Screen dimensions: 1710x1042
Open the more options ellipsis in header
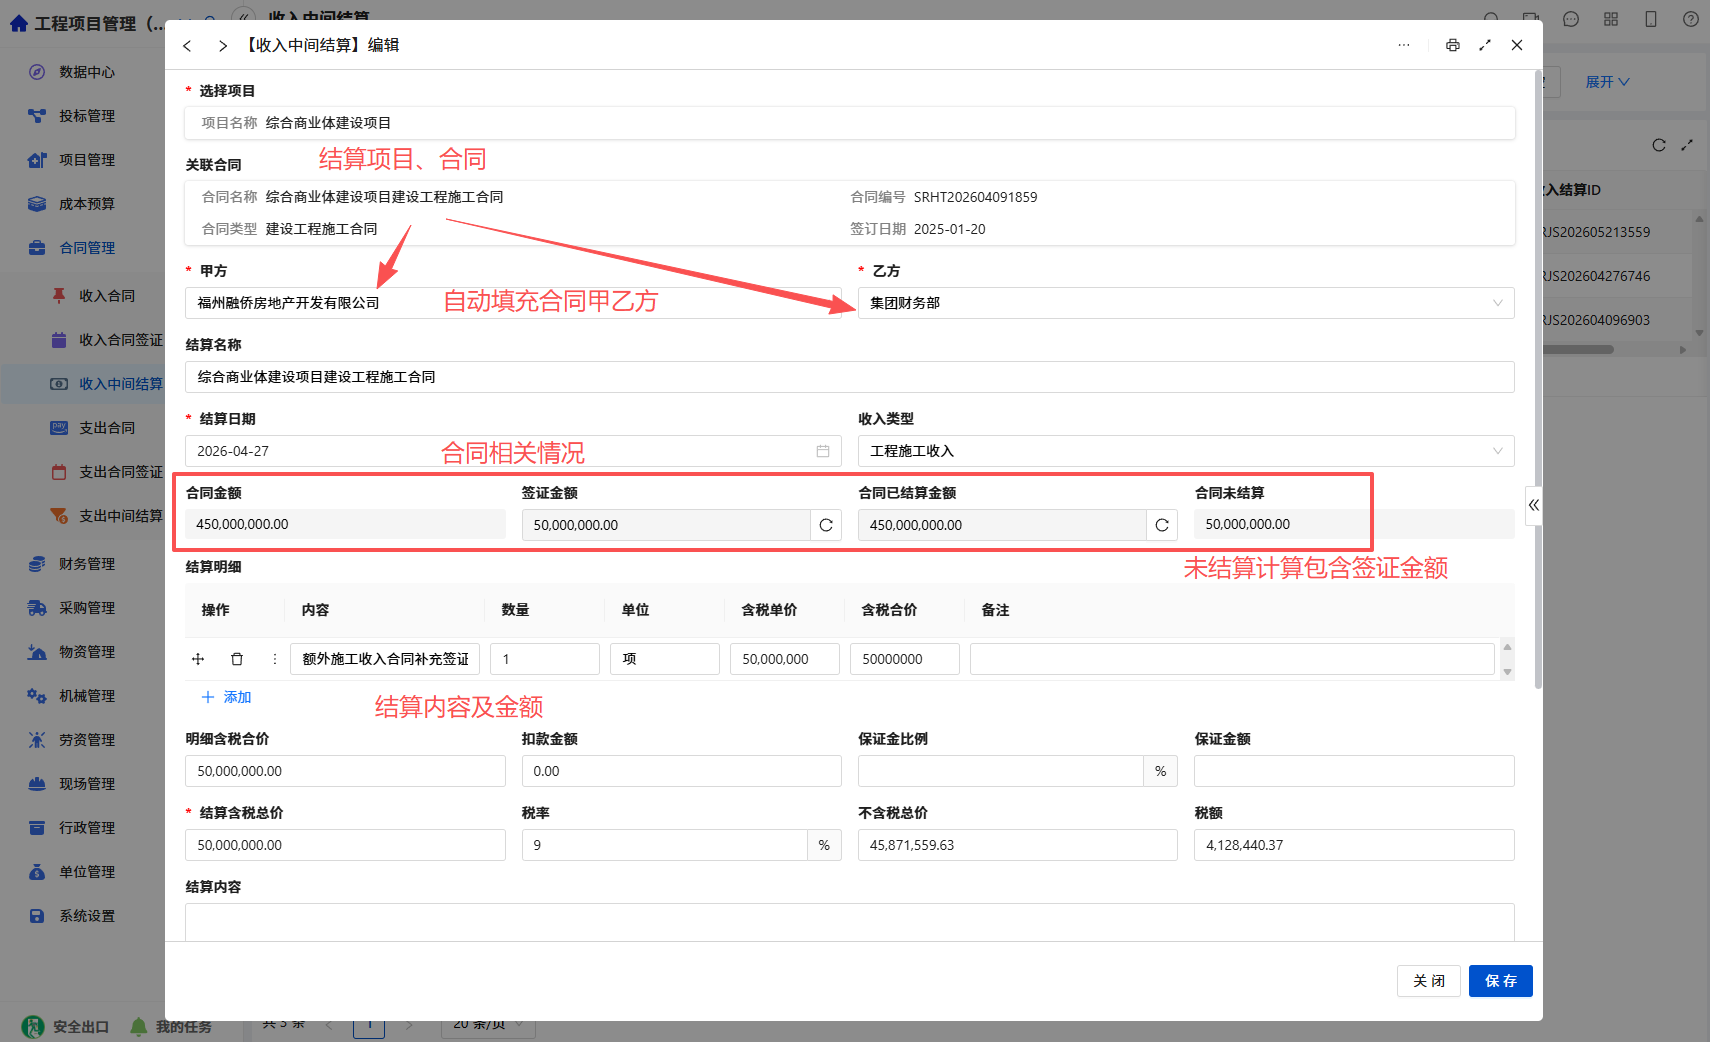point(1404,45)
